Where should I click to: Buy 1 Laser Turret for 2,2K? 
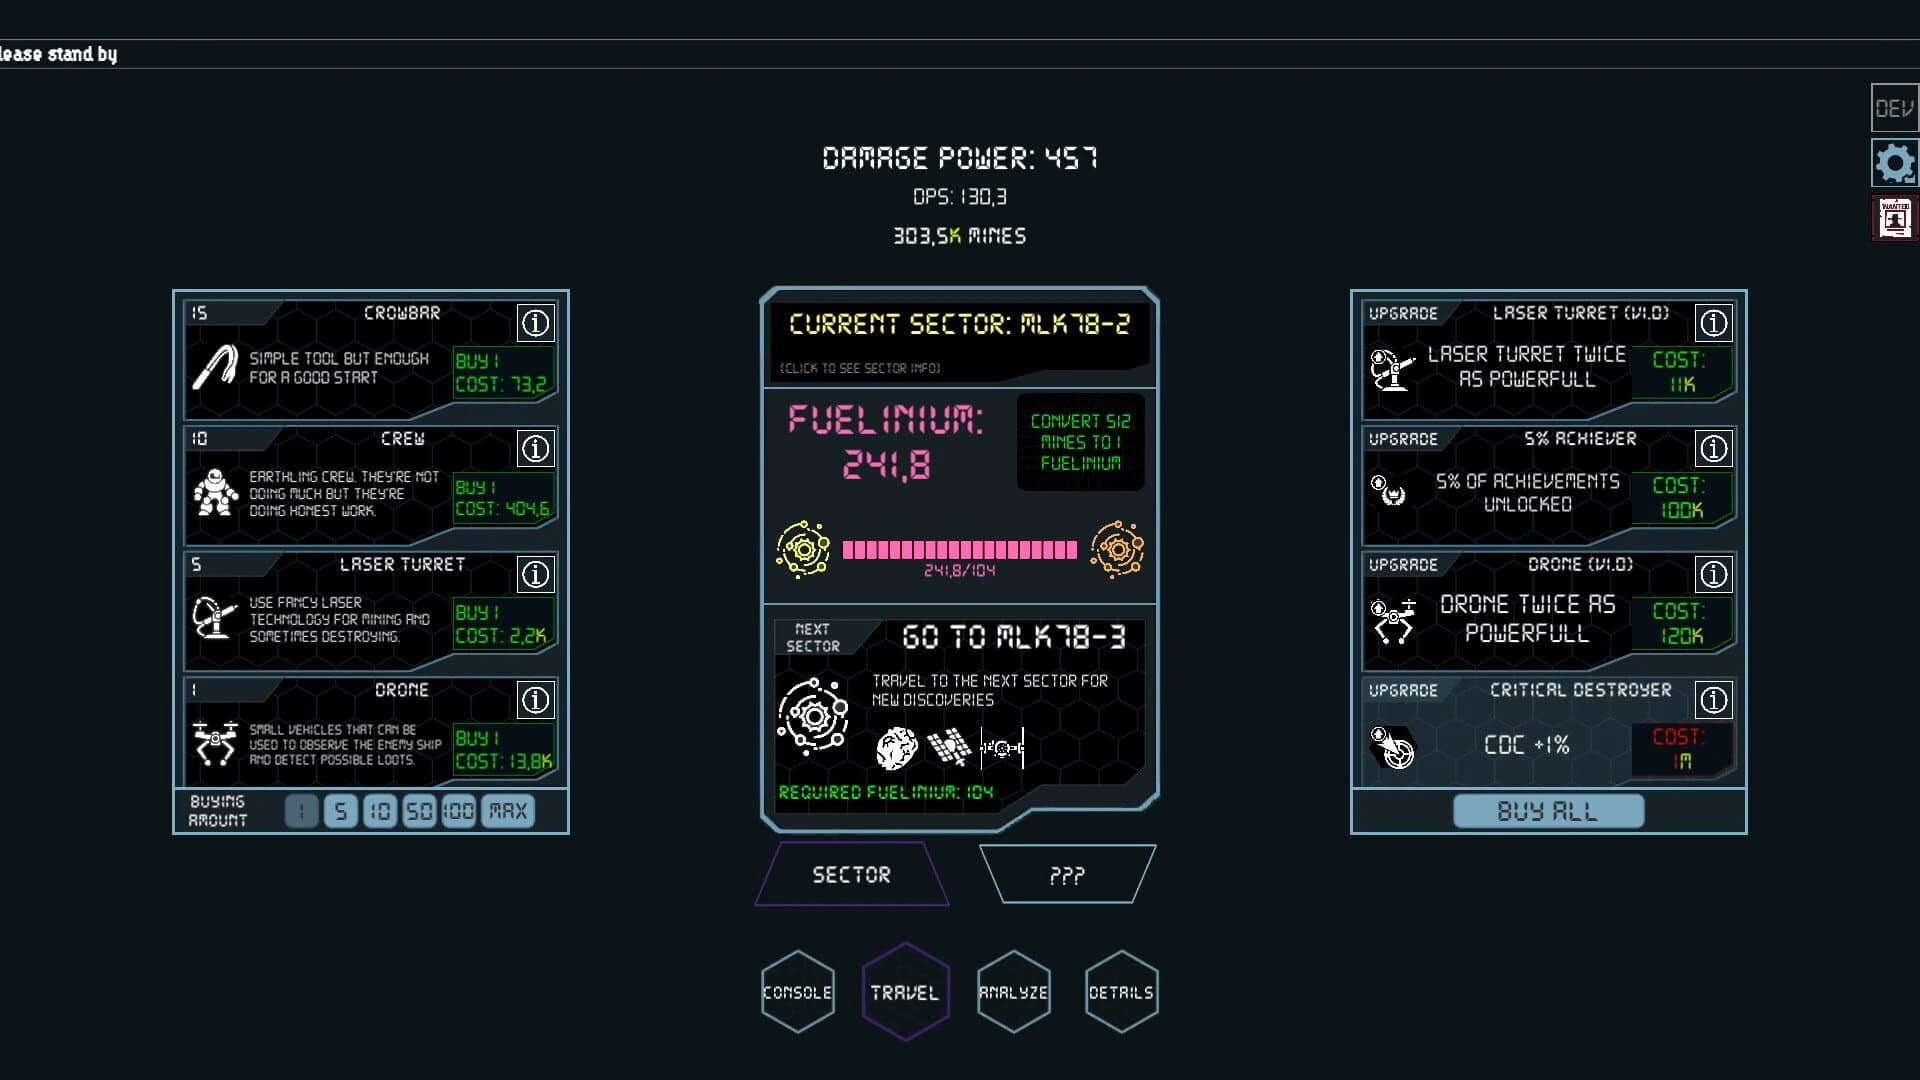point(503,623)
